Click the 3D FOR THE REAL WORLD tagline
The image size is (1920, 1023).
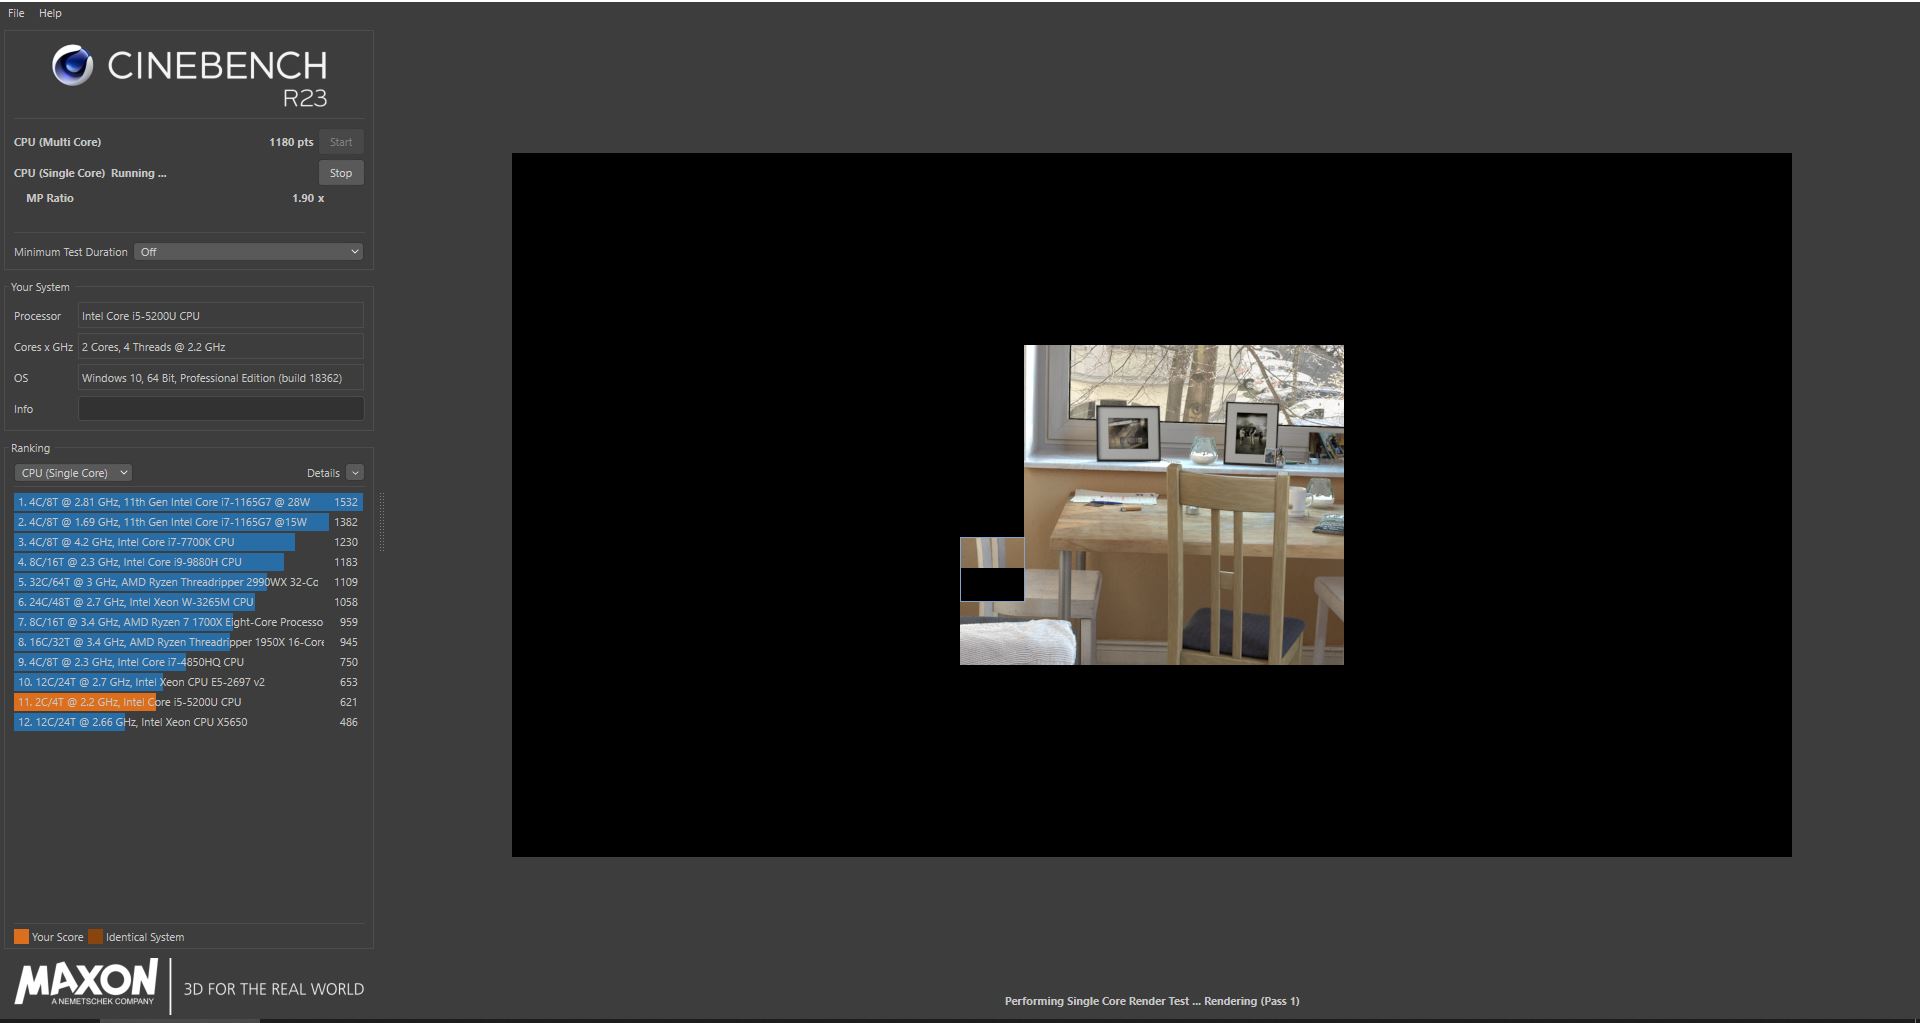click(x=274, y=989)
